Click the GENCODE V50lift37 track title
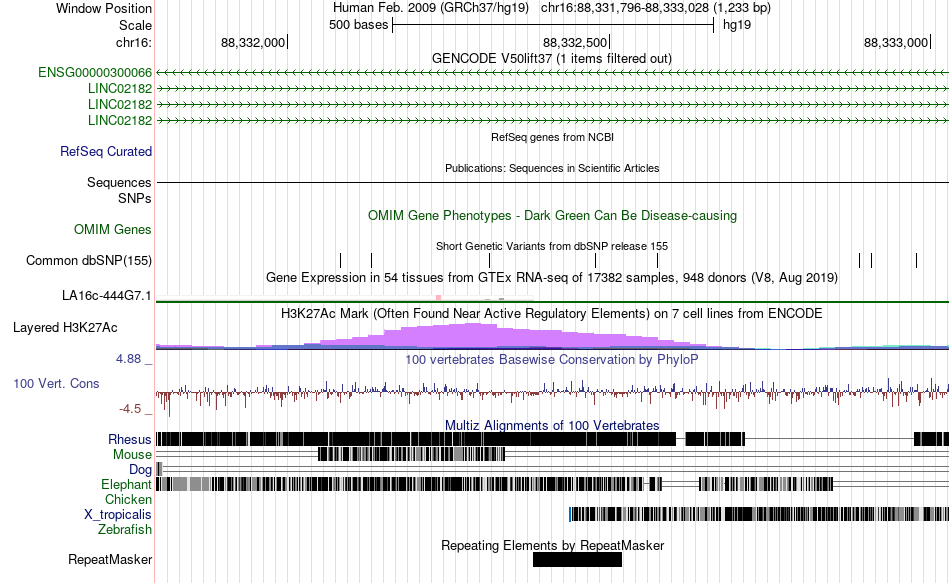Screen dimensions: 950x583 pyautogui.click(x=552, y=59)
